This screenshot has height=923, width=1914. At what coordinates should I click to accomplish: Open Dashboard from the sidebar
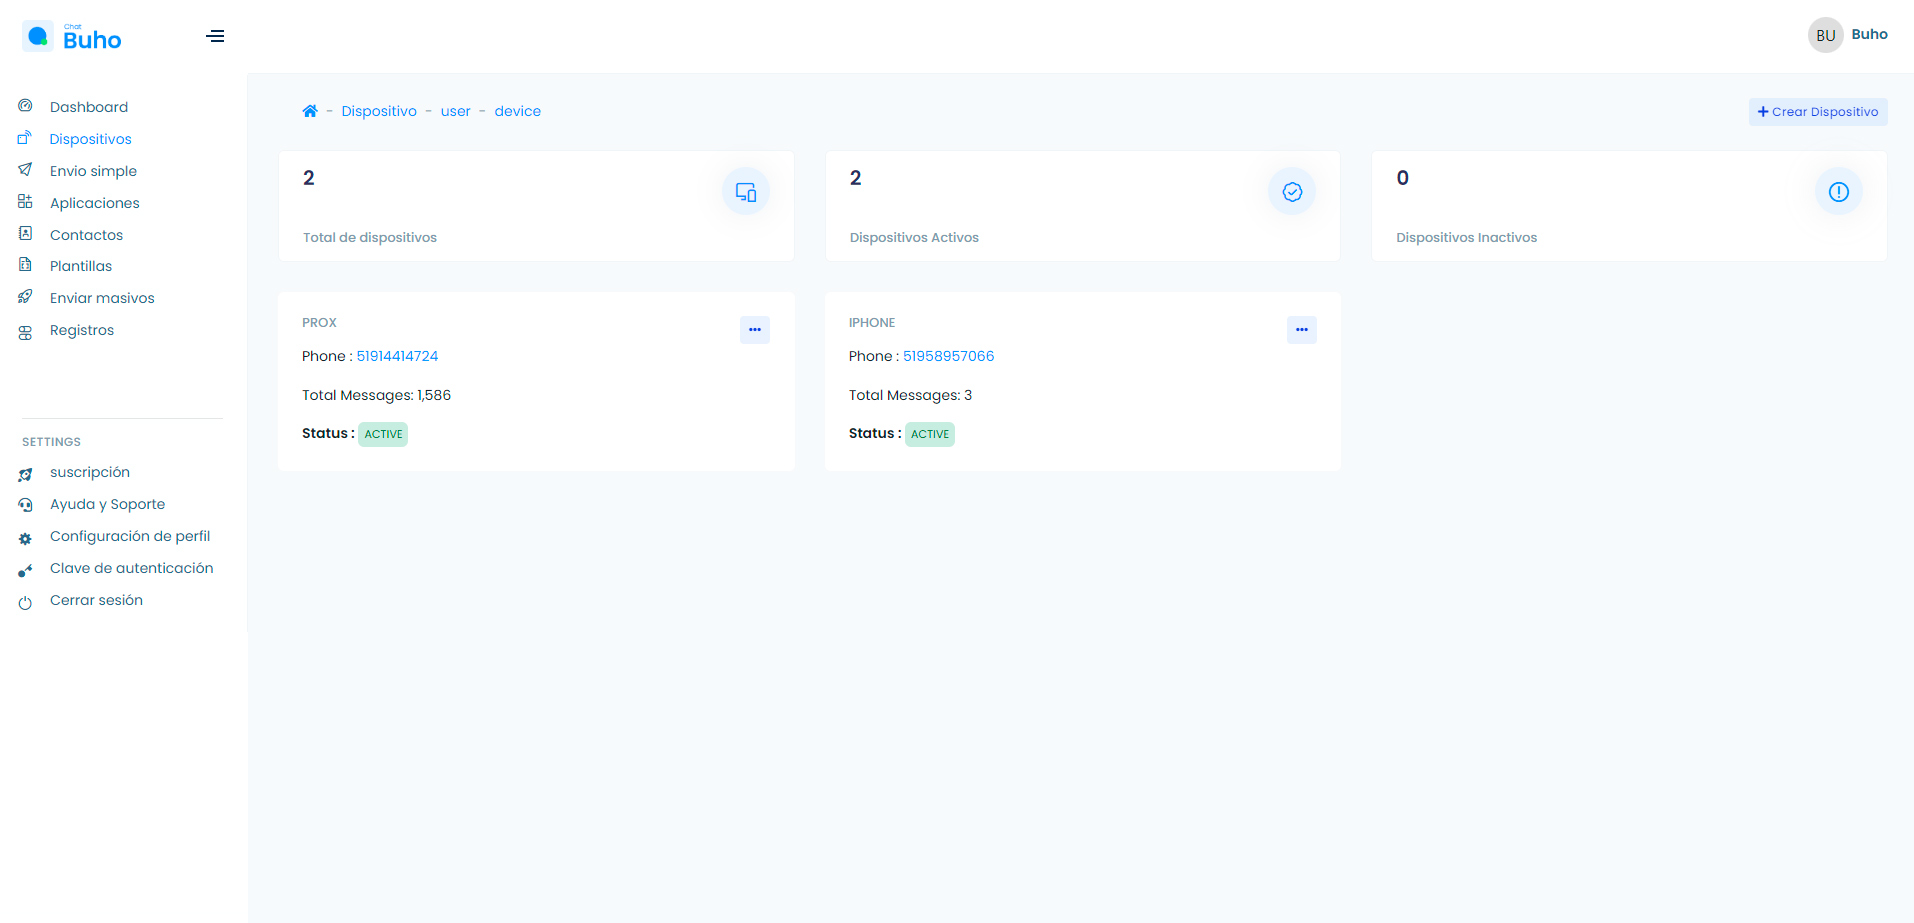[x=89, y=107]
